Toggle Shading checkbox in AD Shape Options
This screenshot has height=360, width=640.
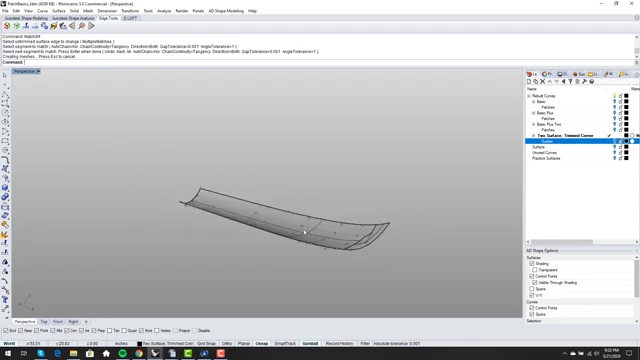point(532,264)
